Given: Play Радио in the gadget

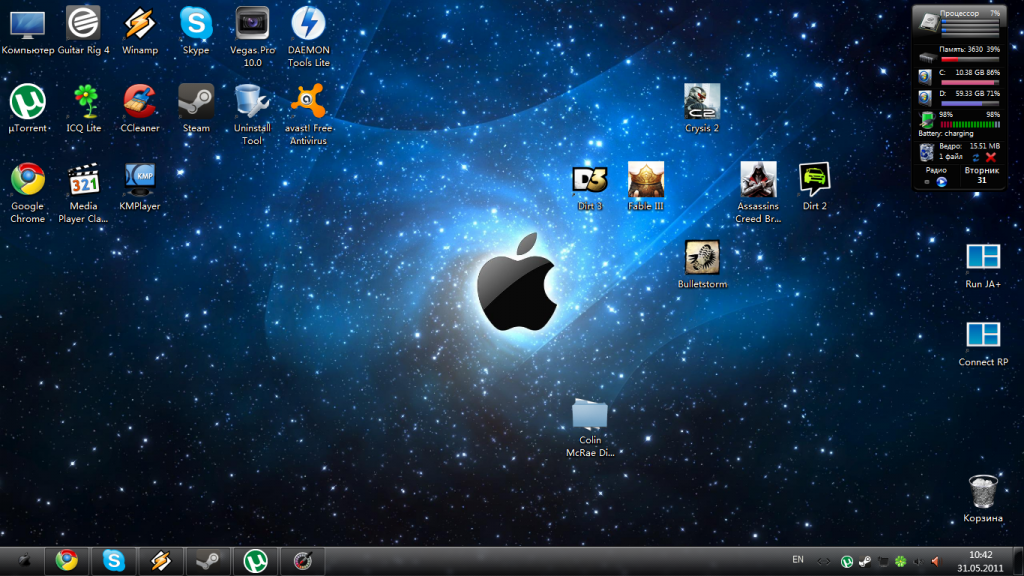Looking at the screenshot, I should [942, 182].
